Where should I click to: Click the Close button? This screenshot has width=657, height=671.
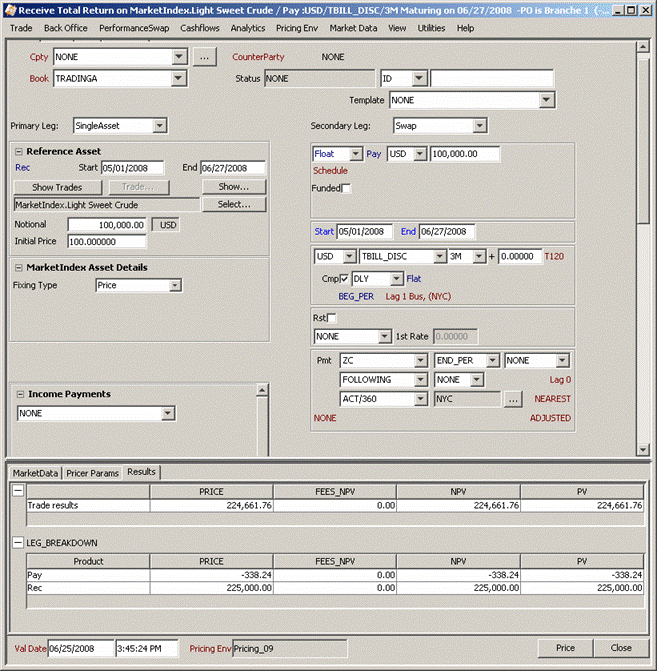[621, 648]
